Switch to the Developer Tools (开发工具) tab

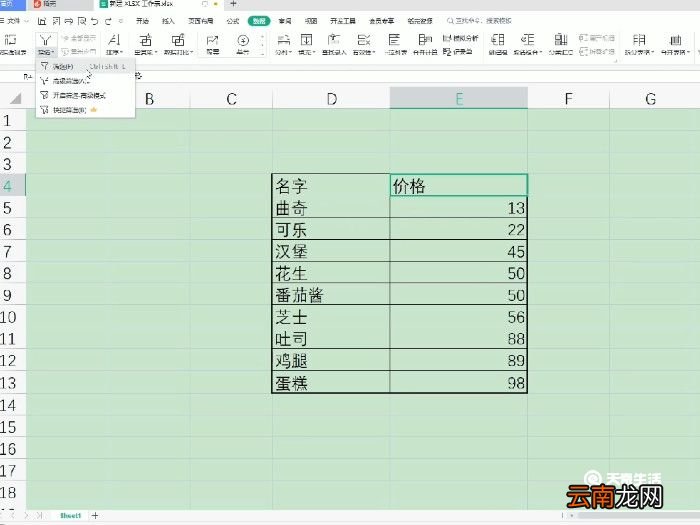click(343, 21)
